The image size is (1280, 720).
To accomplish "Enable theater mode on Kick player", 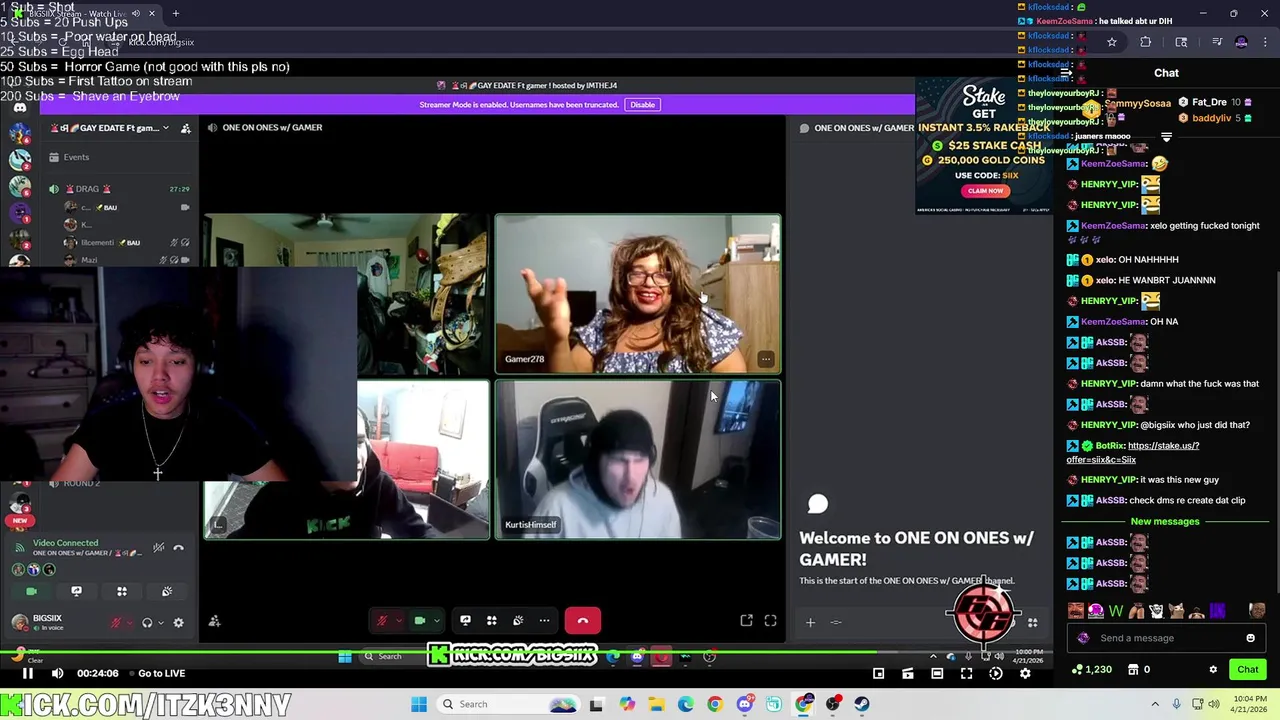I will 937,674.
